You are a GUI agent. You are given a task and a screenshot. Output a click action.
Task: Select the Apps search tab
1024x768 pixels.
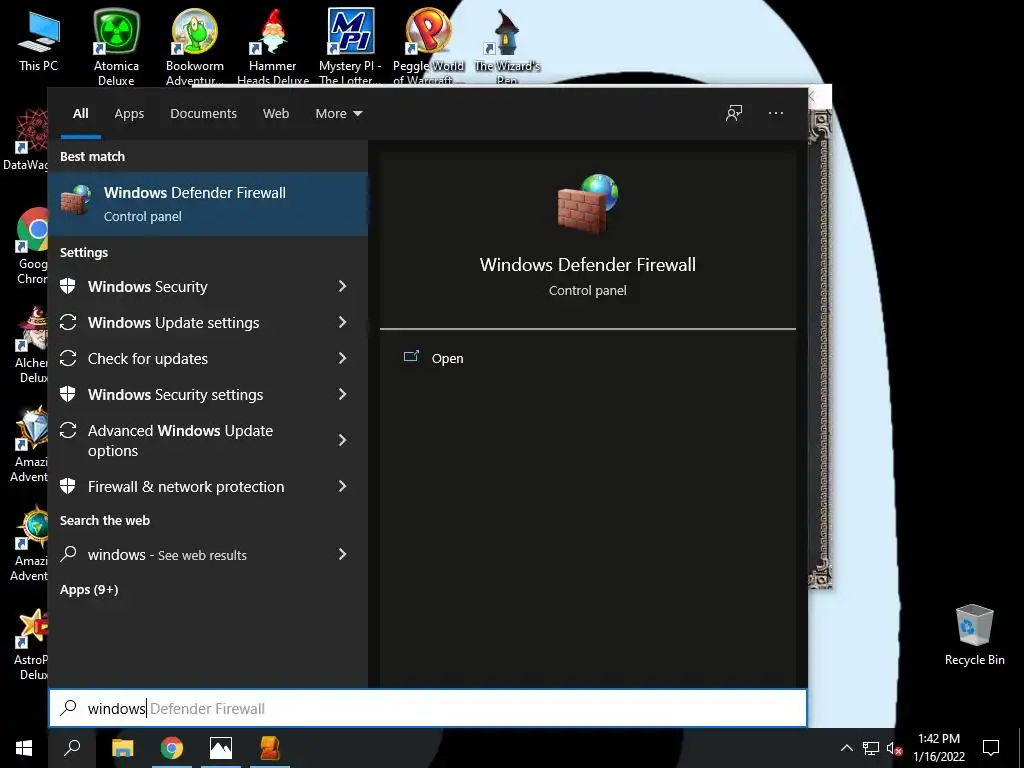point(129,114)
